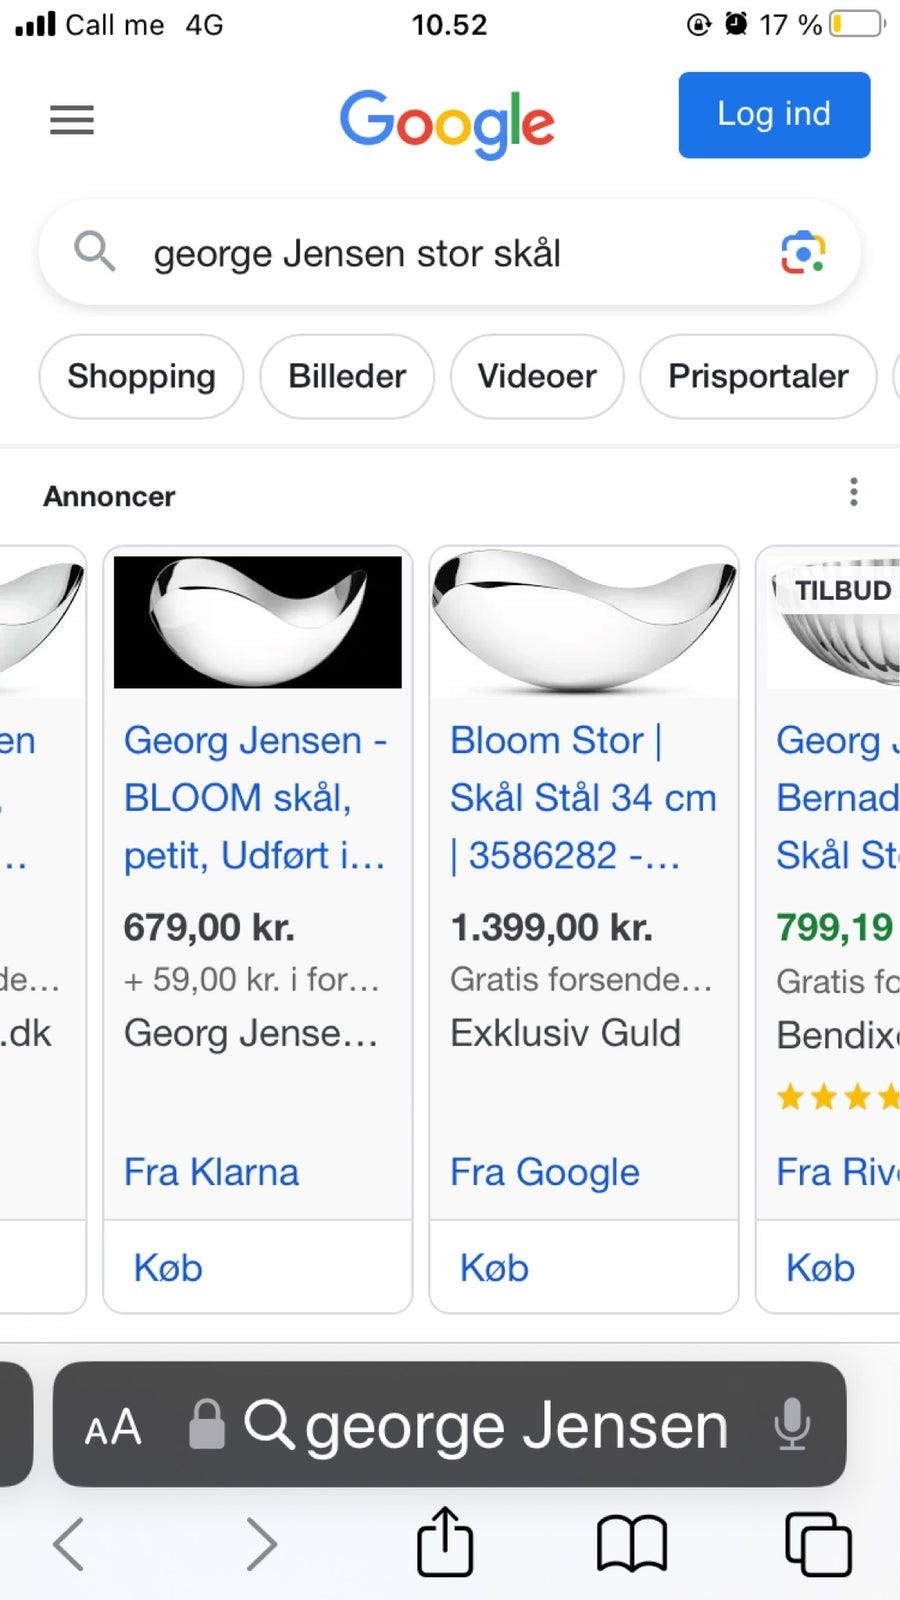
Task: Open the Prisportaler filter tab
Action: click(758, 377)
